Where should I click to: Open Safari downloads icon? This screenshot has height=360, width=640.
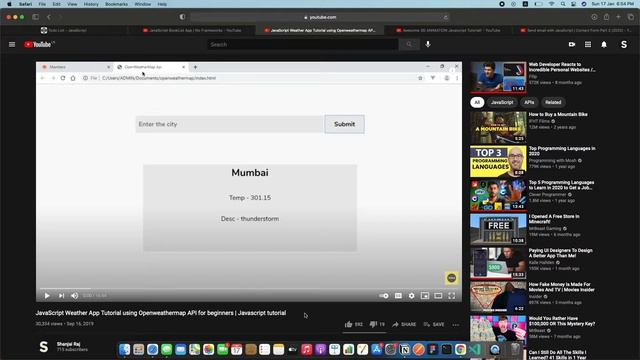594,17
